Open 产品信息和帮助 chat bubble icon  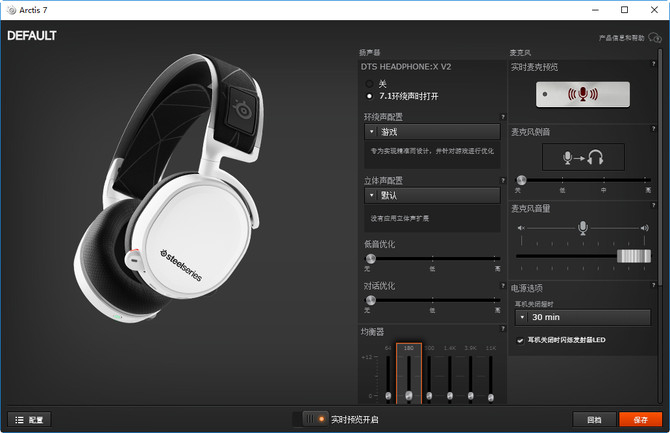point(655,38)
